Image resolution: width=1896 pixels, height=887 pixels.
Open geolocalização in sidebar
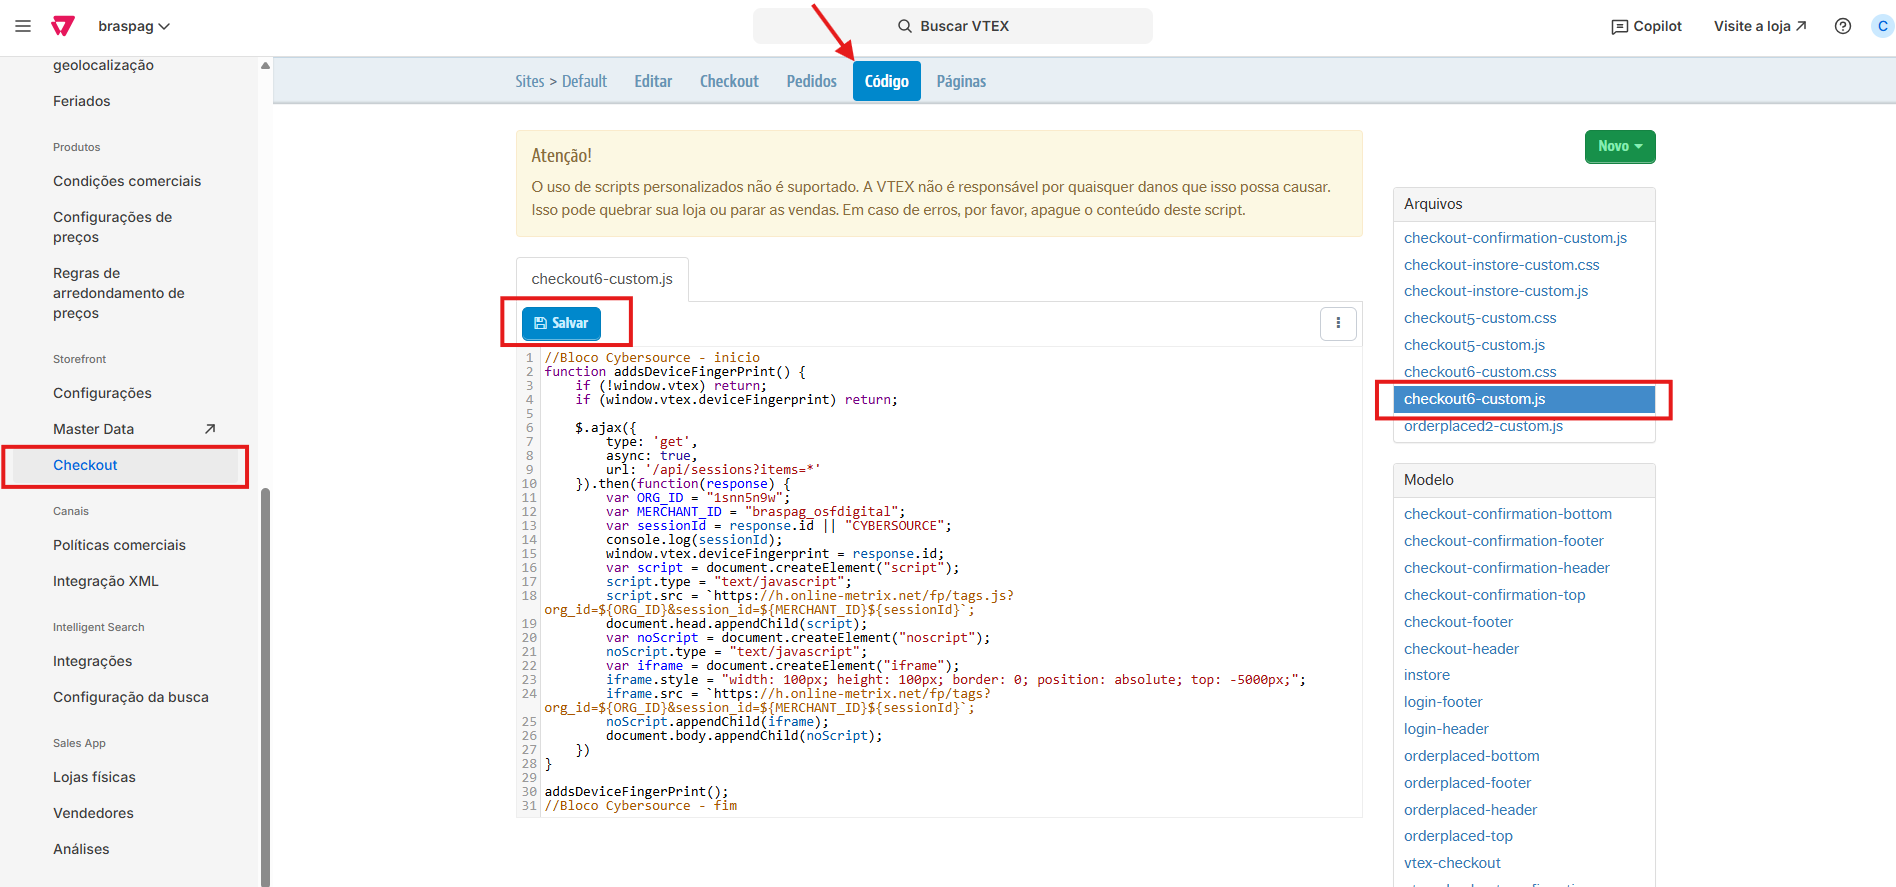(x=103, y=65)
